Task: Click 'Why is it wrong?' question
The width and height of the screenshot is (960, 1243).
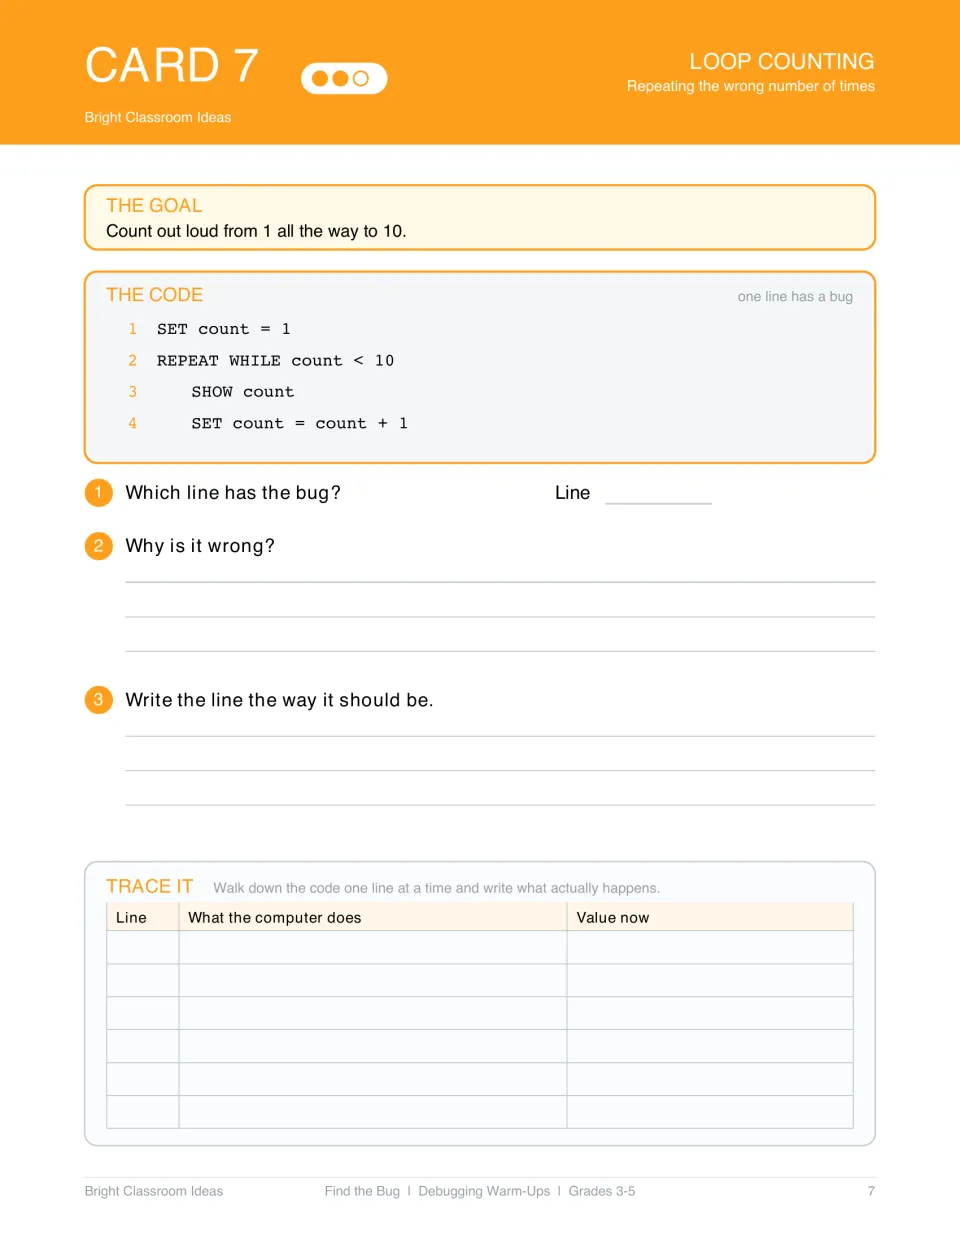Action: pos(200,546)
